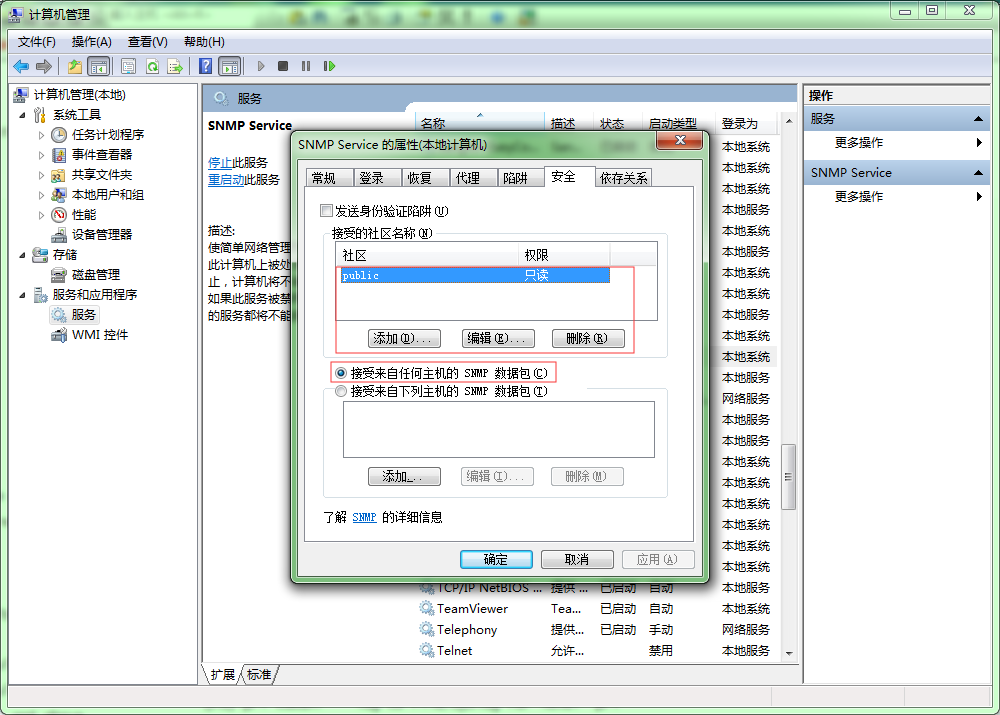Switch to the 常规 tab
This screenshot has height=715, width=1000.
pyautogui.click(x=324, y=178)
